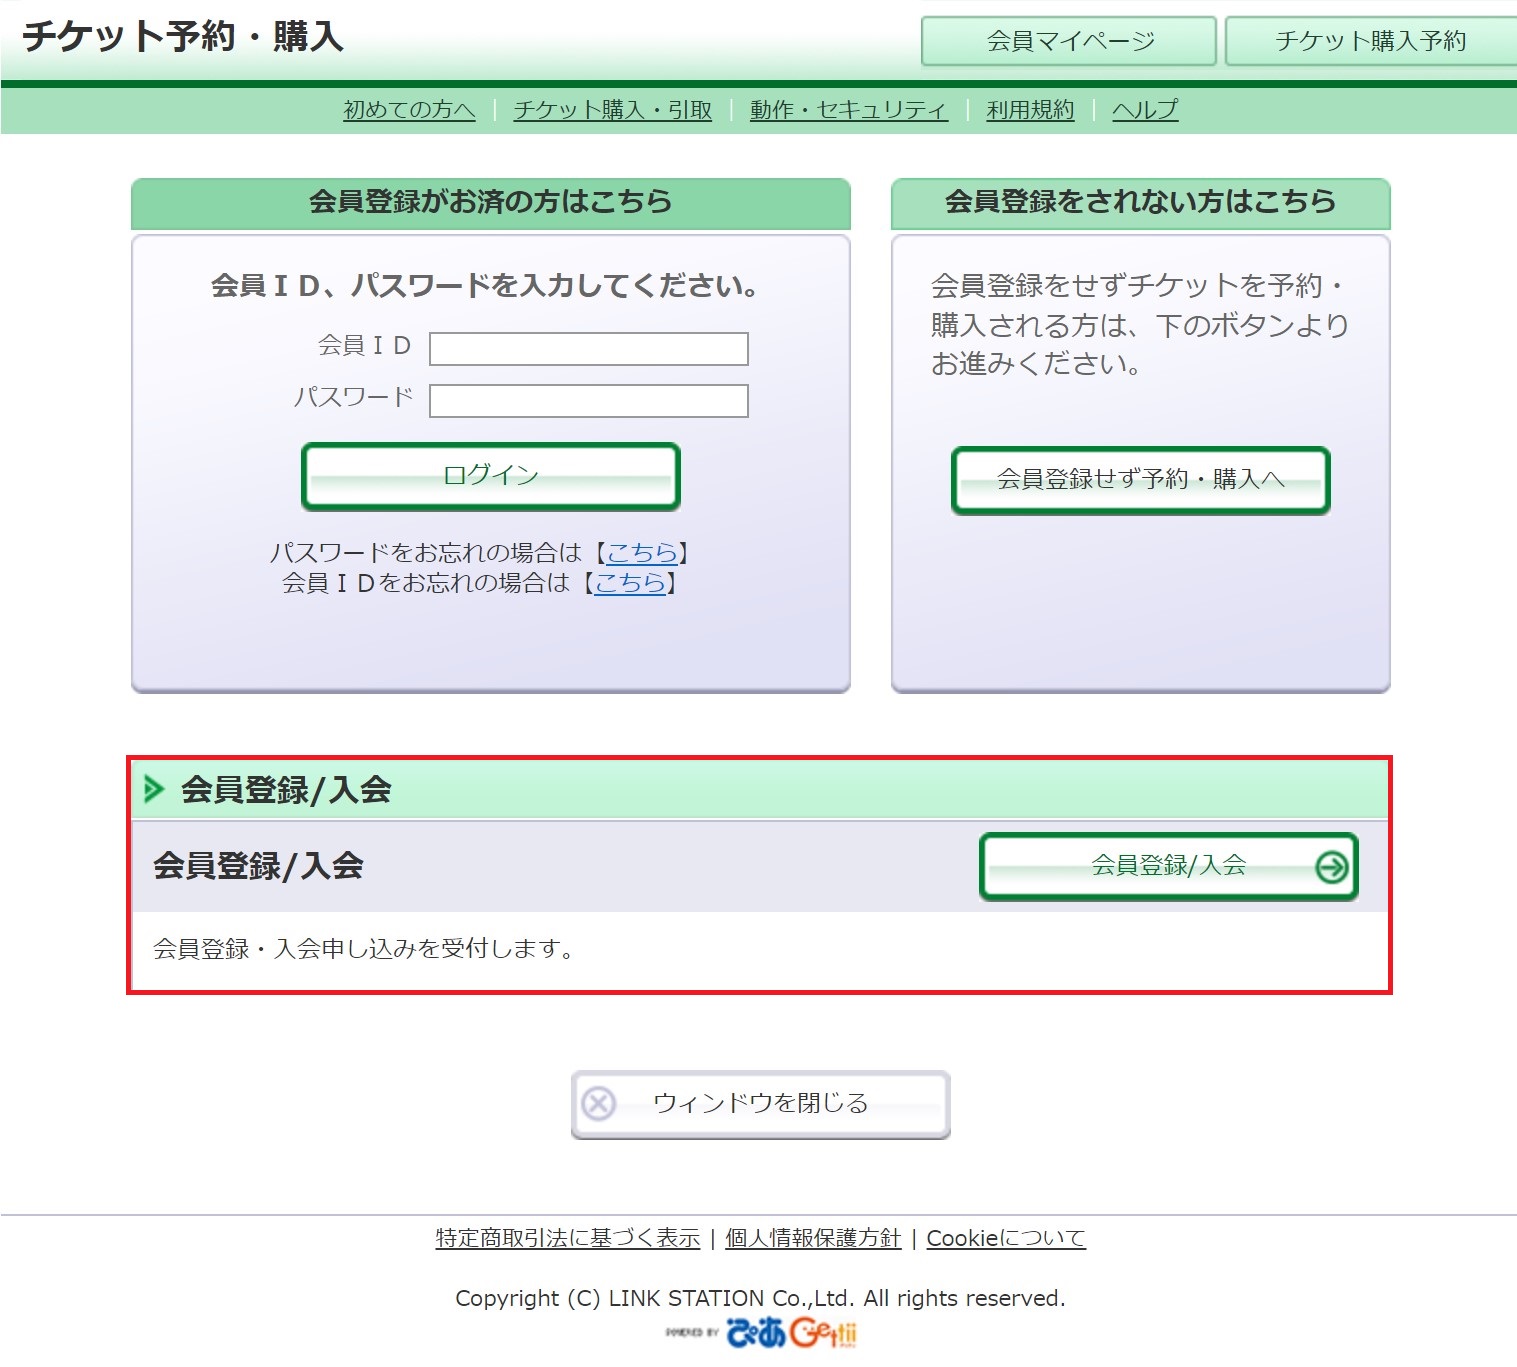This screenshot has height=1367, width=1517.
Task: View the 利用規約 terms link
Action: point(1030,110)
